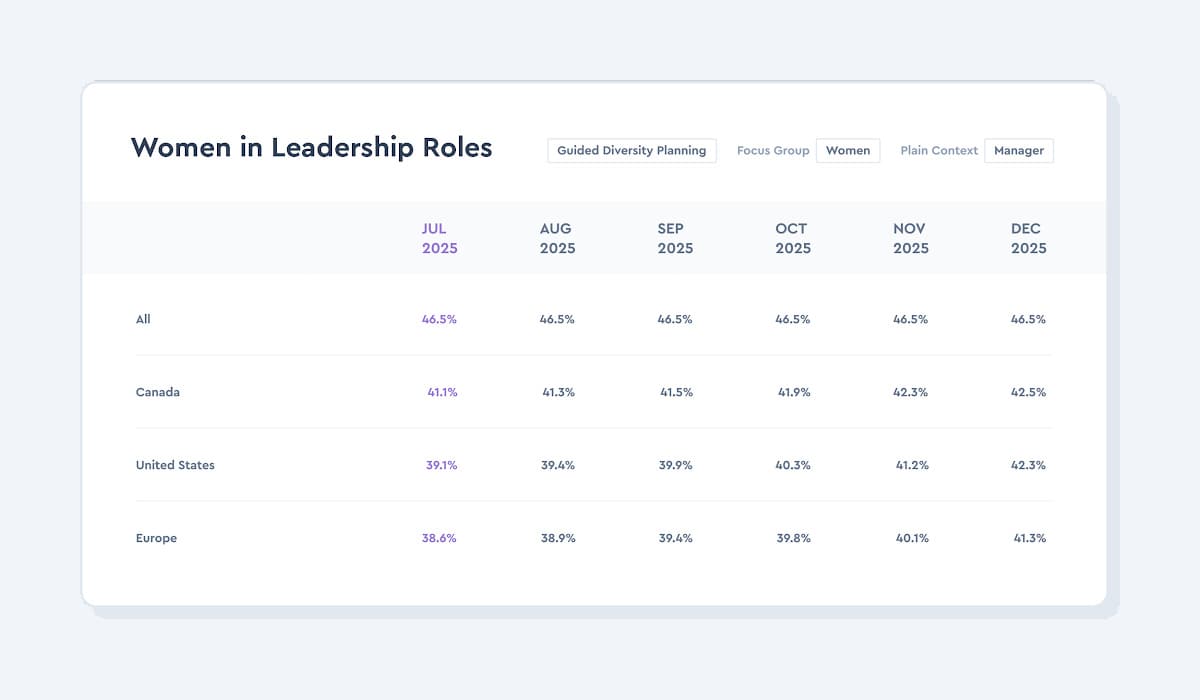Select the DEC 2025 column header
This screenshot has width=1200, height=700.
pos(1029,238)
